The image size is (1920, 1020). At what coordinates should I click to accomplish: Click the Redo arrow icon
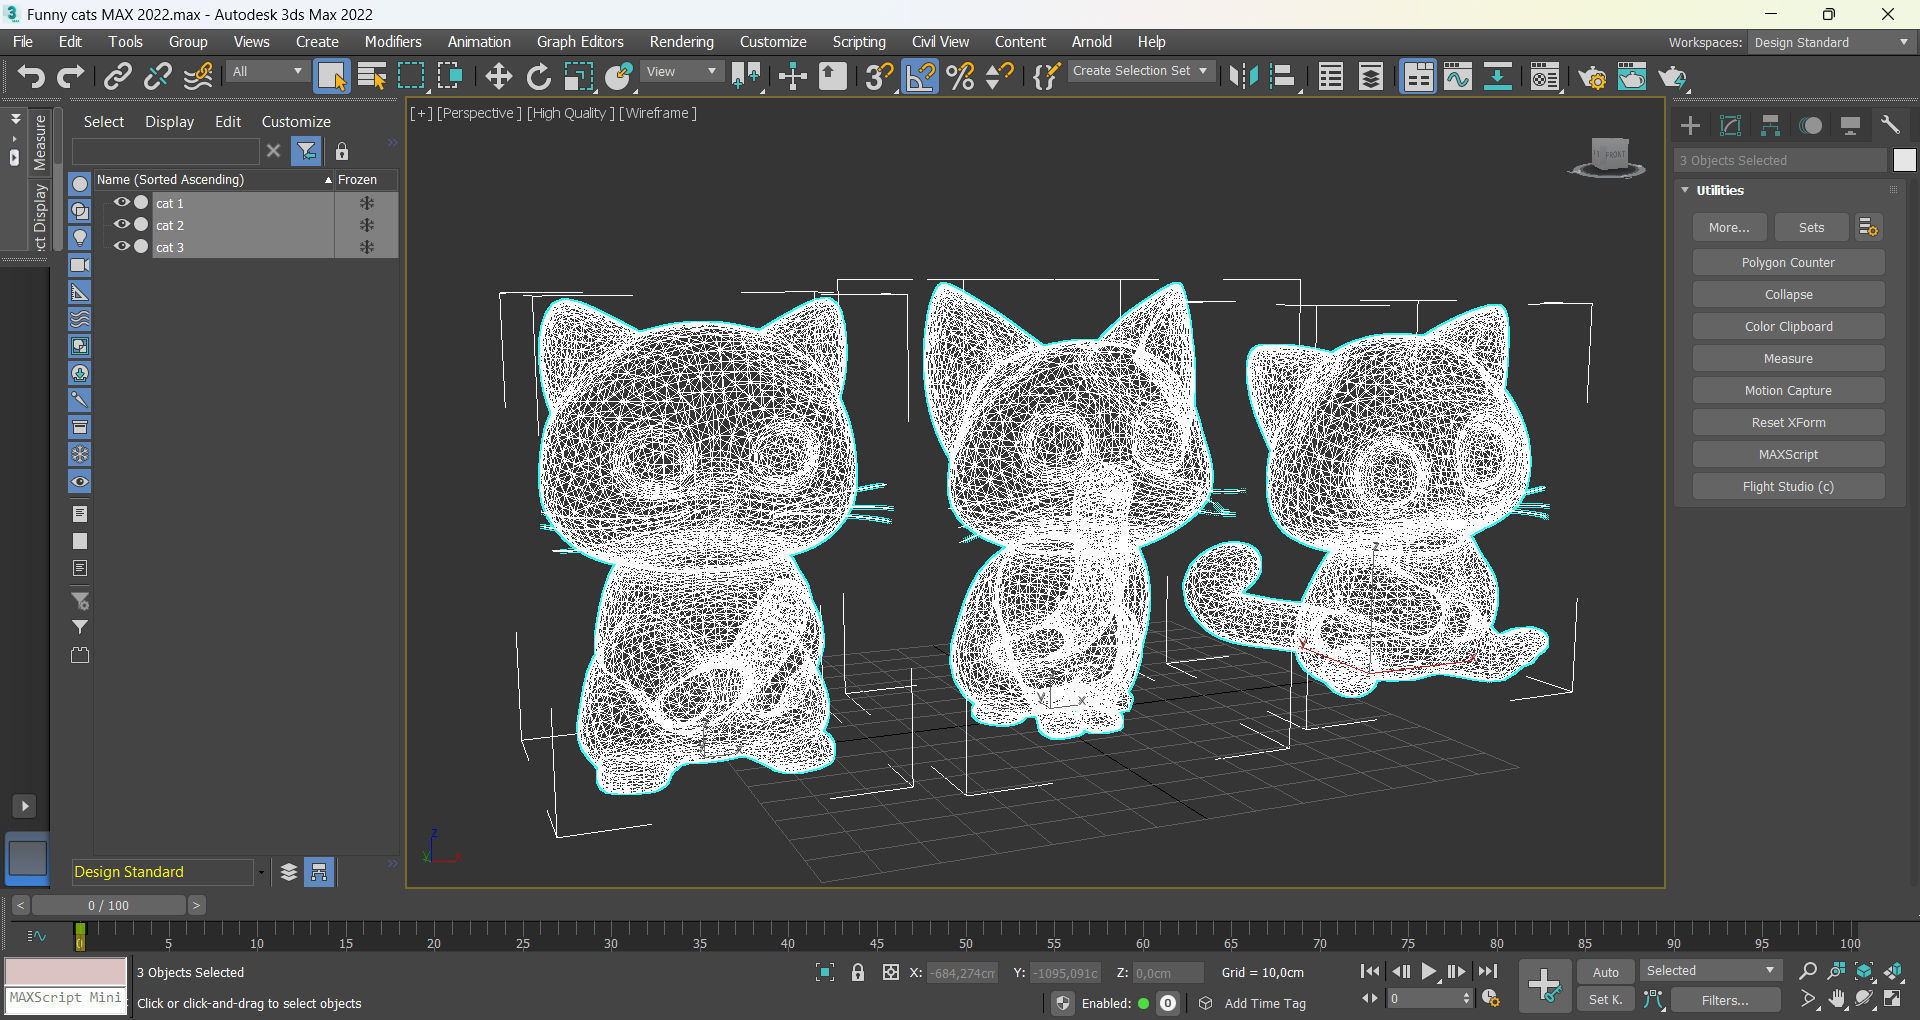pos(70,76)
